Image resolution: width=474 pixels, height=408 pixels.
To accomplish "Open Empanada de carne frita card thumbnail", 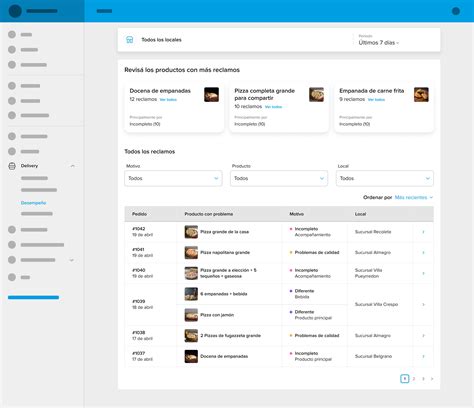I will 421,95.
